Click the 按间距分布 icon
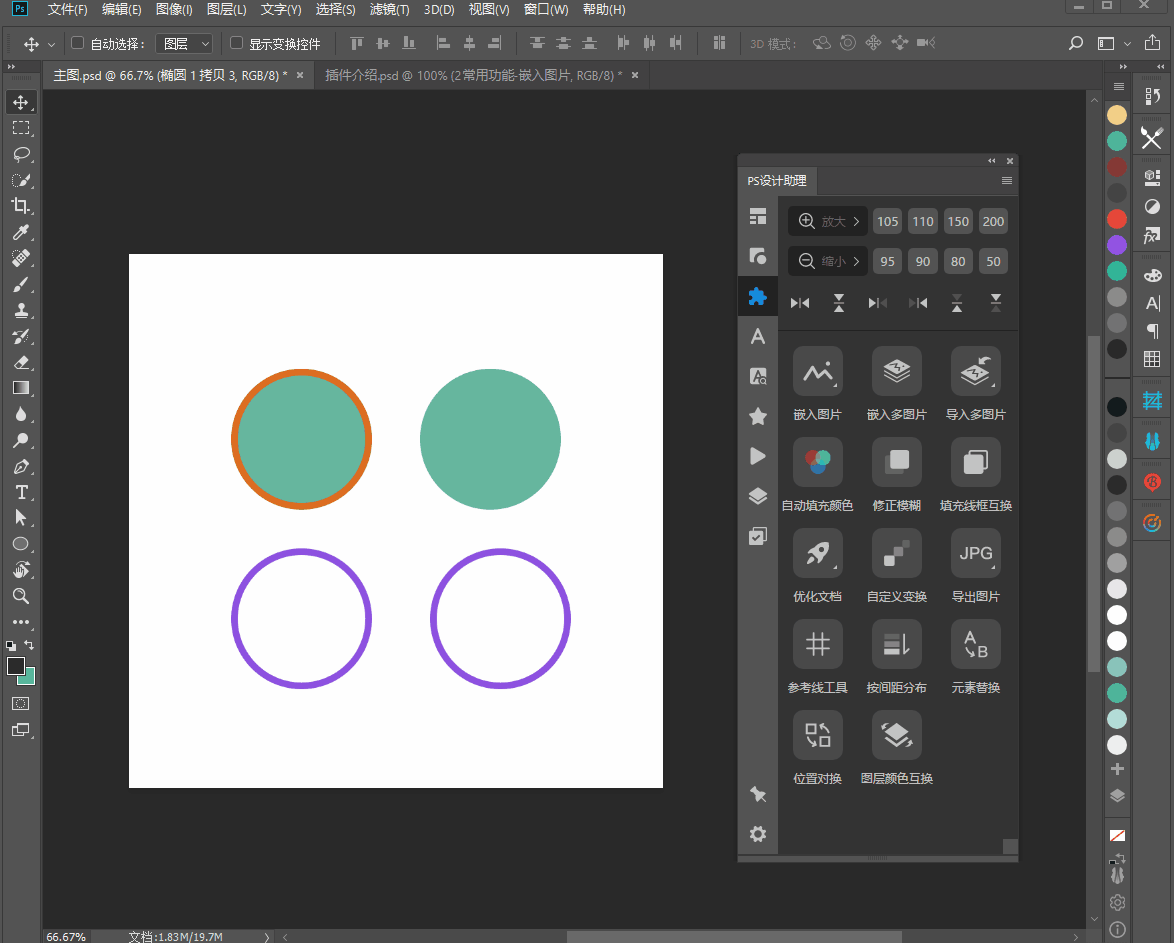 896,644
